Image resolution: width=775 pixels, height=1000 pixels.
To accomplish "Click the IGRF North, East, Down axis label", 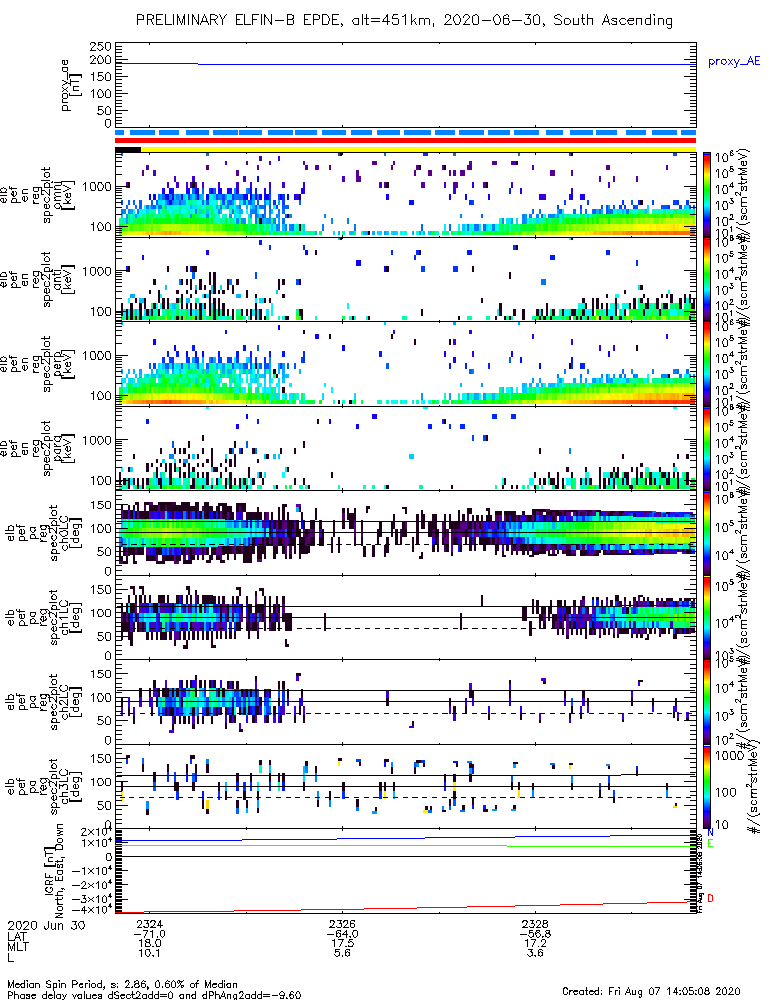I will tap(54, 872).
